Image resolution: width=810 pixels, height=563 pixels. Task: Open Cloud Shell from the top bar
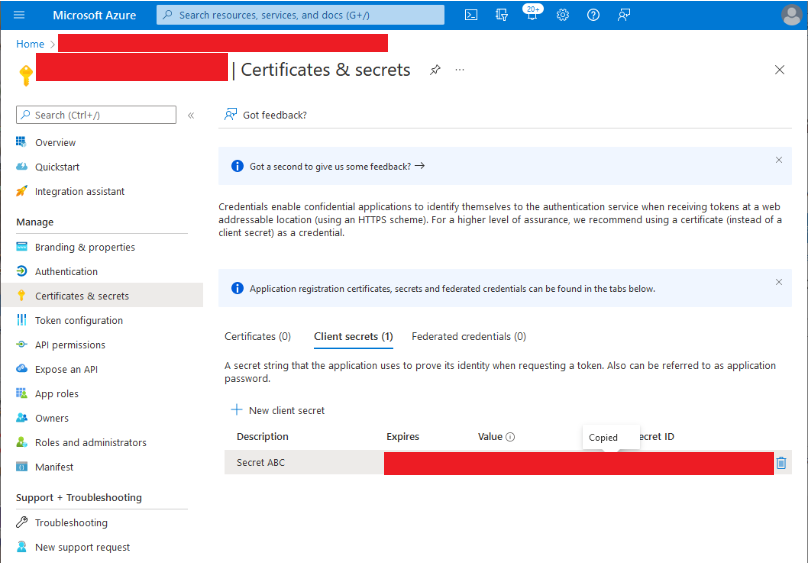click(471, 15)
